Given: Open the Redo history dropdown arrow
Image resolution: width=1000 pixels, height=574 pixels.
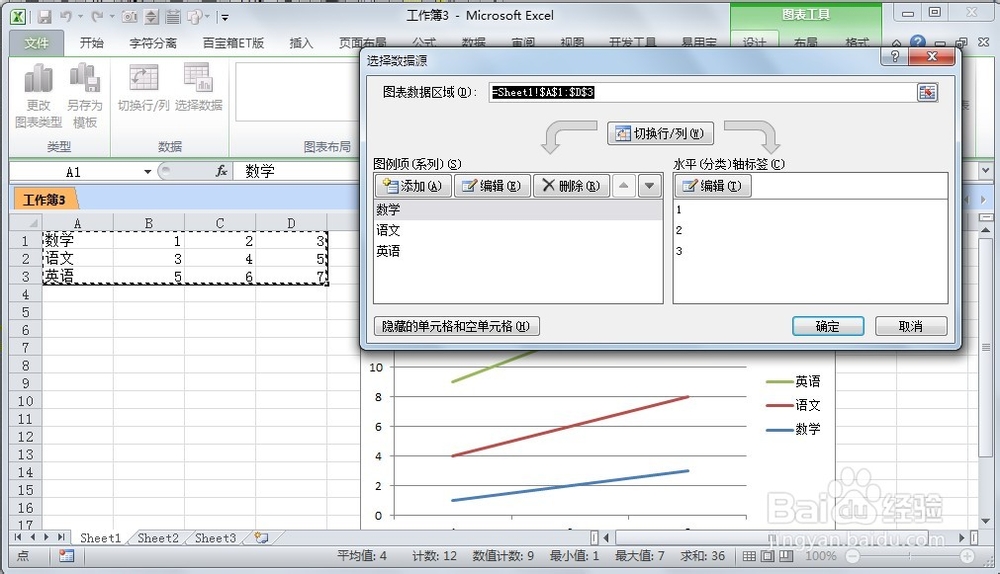Looking at the screenshot, I should click(x=112, y=17).
